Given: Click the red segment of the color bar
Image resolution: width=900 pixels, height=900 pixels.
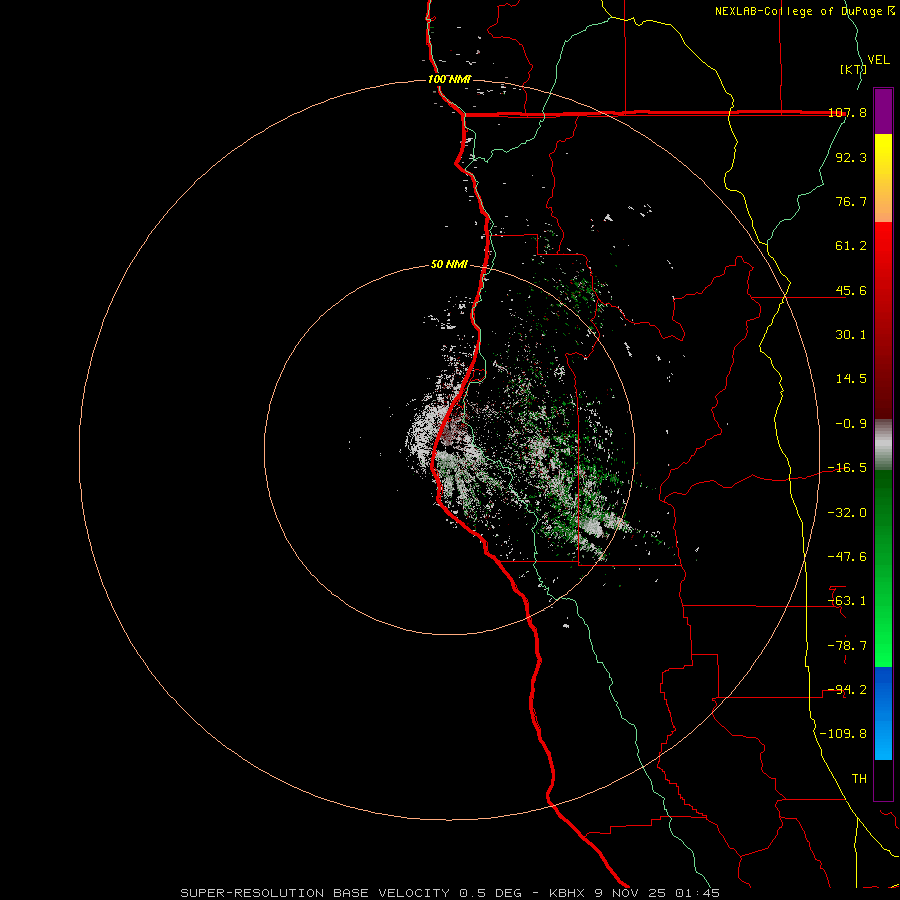Looking at the screenshot, I should [x=883, y=320].
